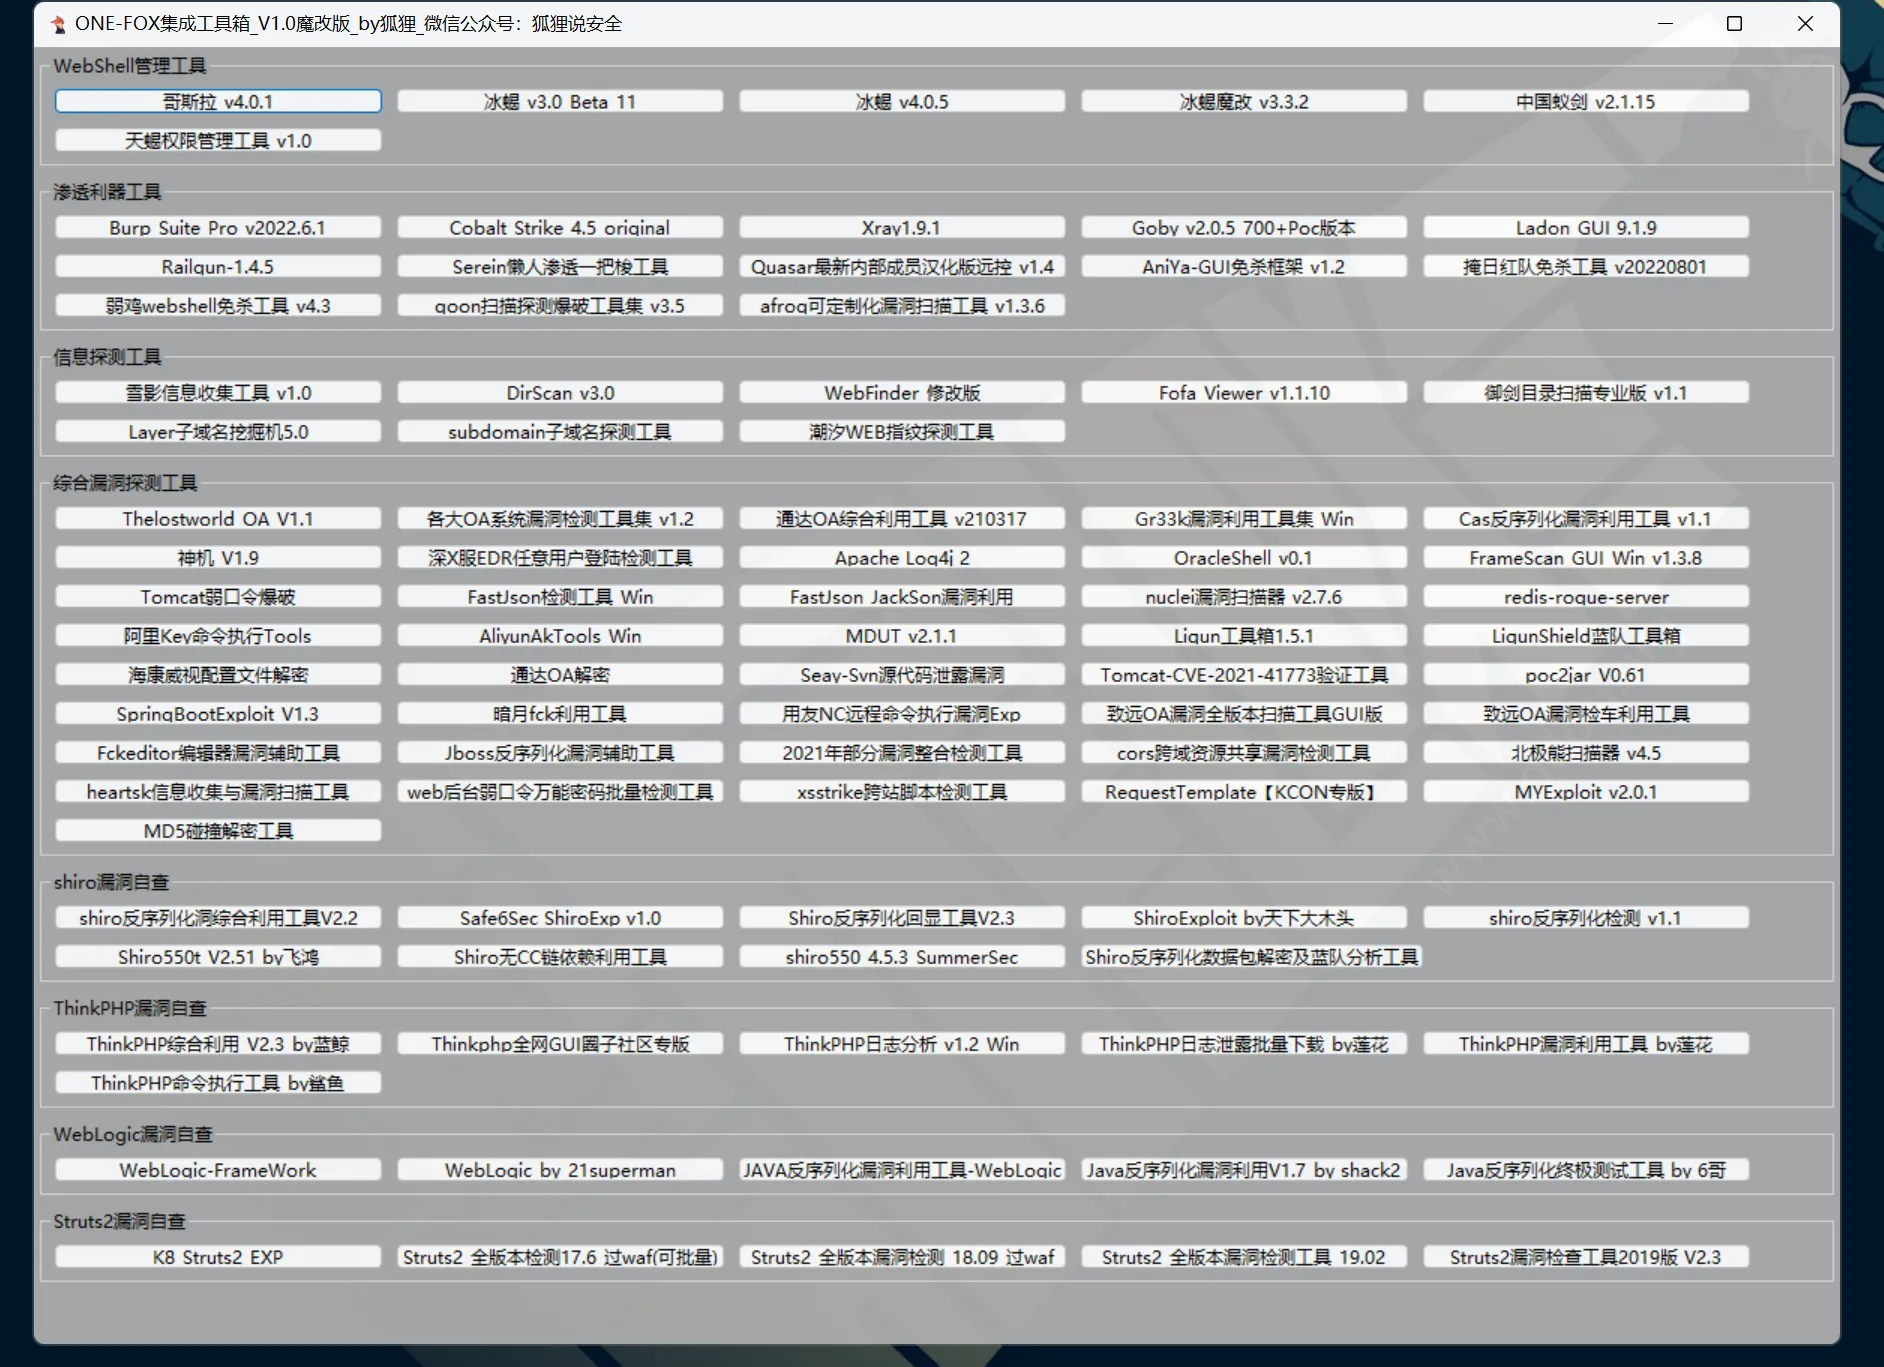Start FrameScan GUI Win v1.3.8
This screenshot has width=1884, height=1367.
tap(1586, 558)
